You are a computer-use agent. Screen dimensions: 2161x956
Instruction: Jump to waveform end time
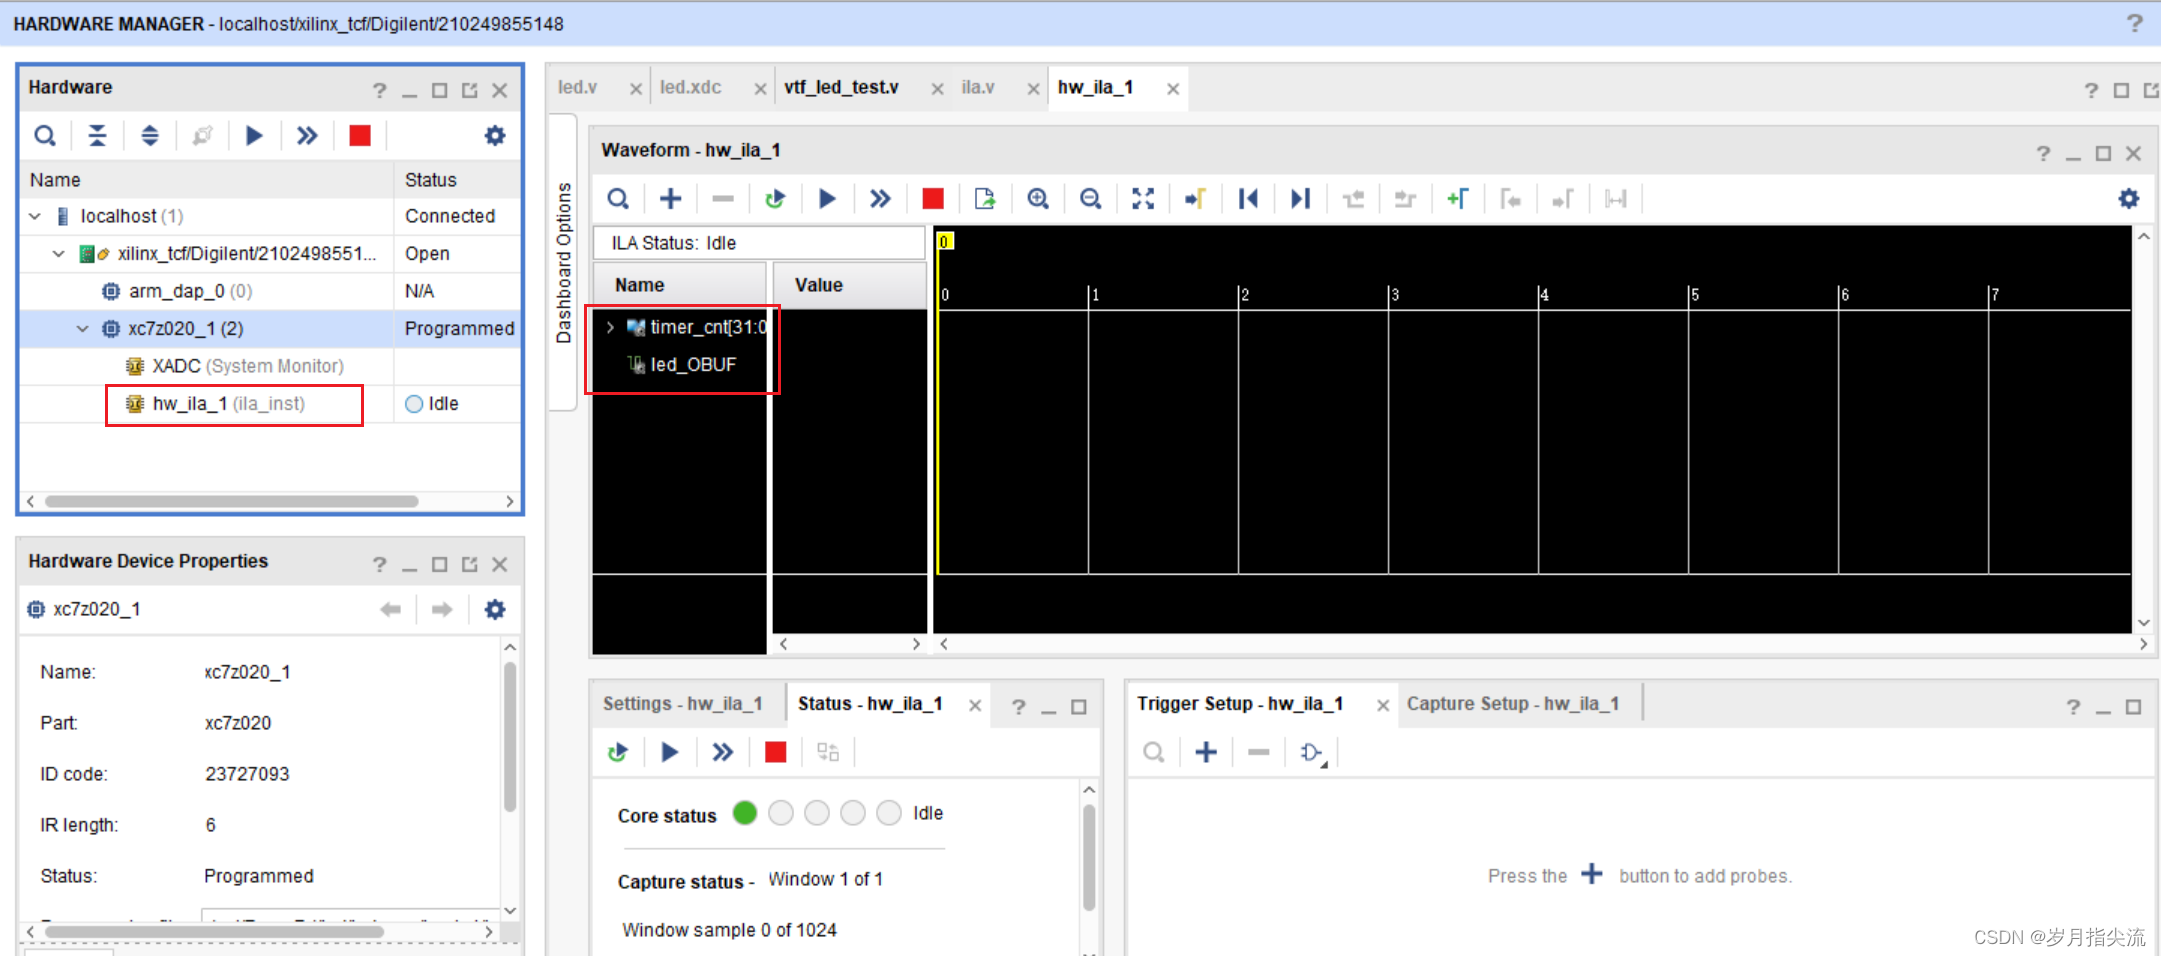tap(1300, 199)
